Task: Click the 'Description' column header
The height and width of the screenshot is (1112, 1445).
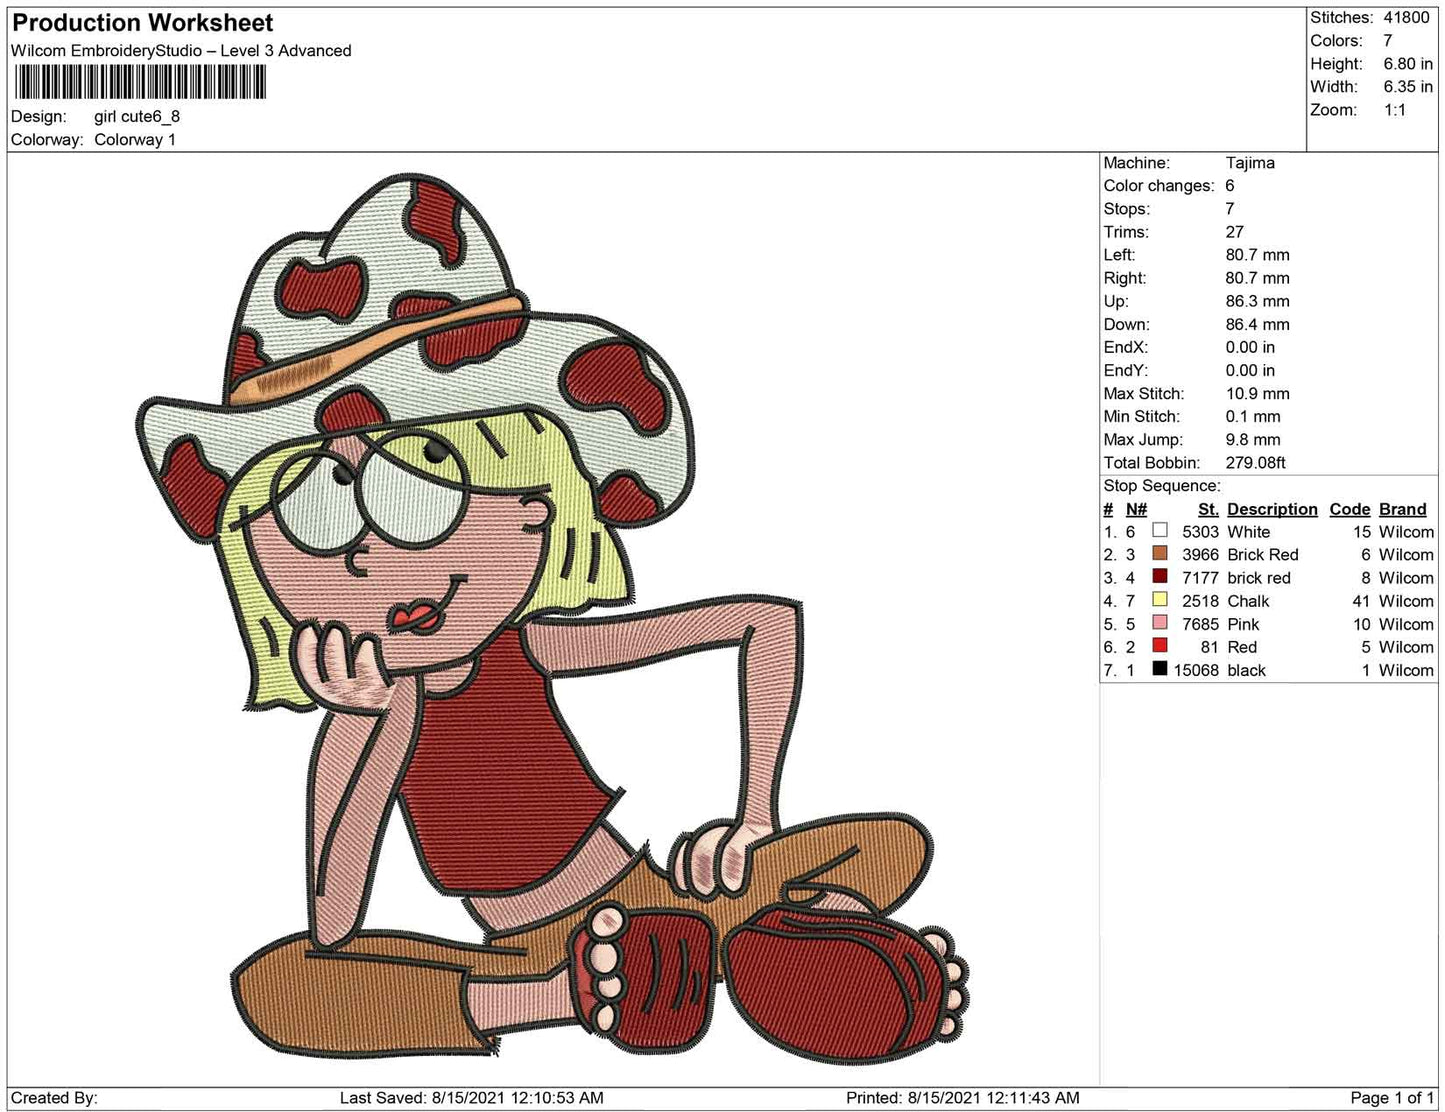Action: tap(1272, 509)
